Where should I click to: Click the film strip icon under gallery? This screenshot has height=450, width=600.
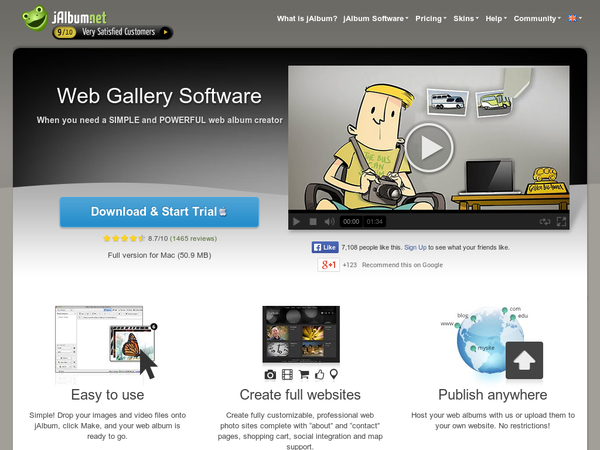click(287, 375)
